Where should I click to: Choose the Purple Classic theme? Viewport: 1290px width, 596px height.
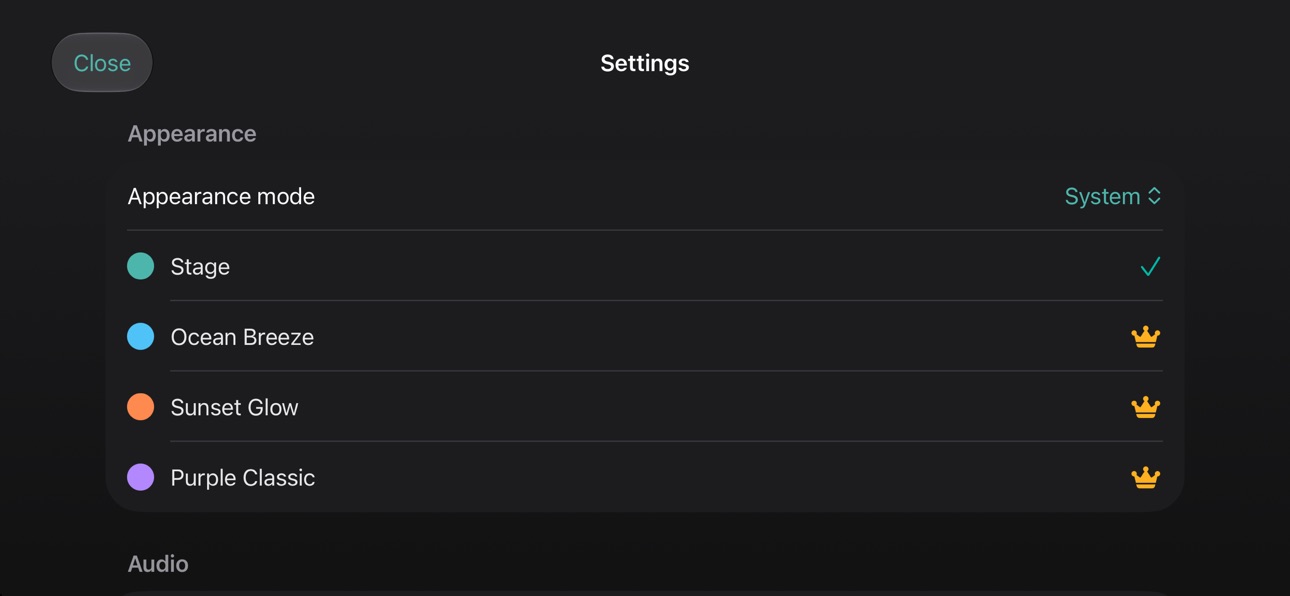645,478
